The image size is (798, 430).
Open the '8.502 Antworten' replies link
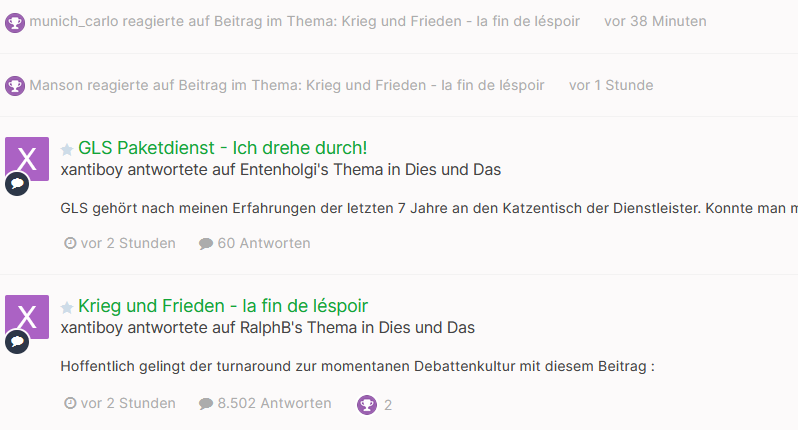(274, 403)
